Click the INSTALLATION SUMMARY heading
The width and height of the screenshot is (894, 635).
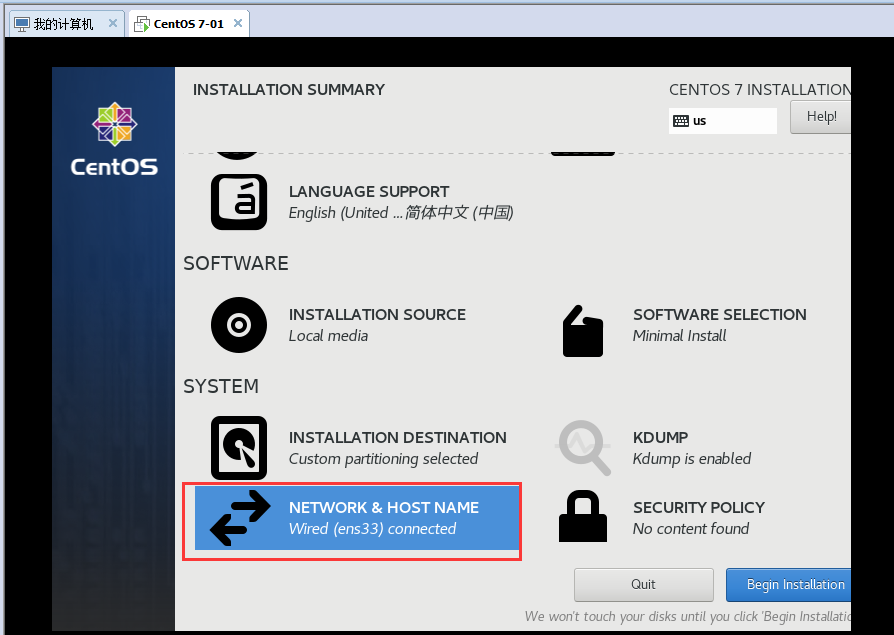click(x=288, y=89)
